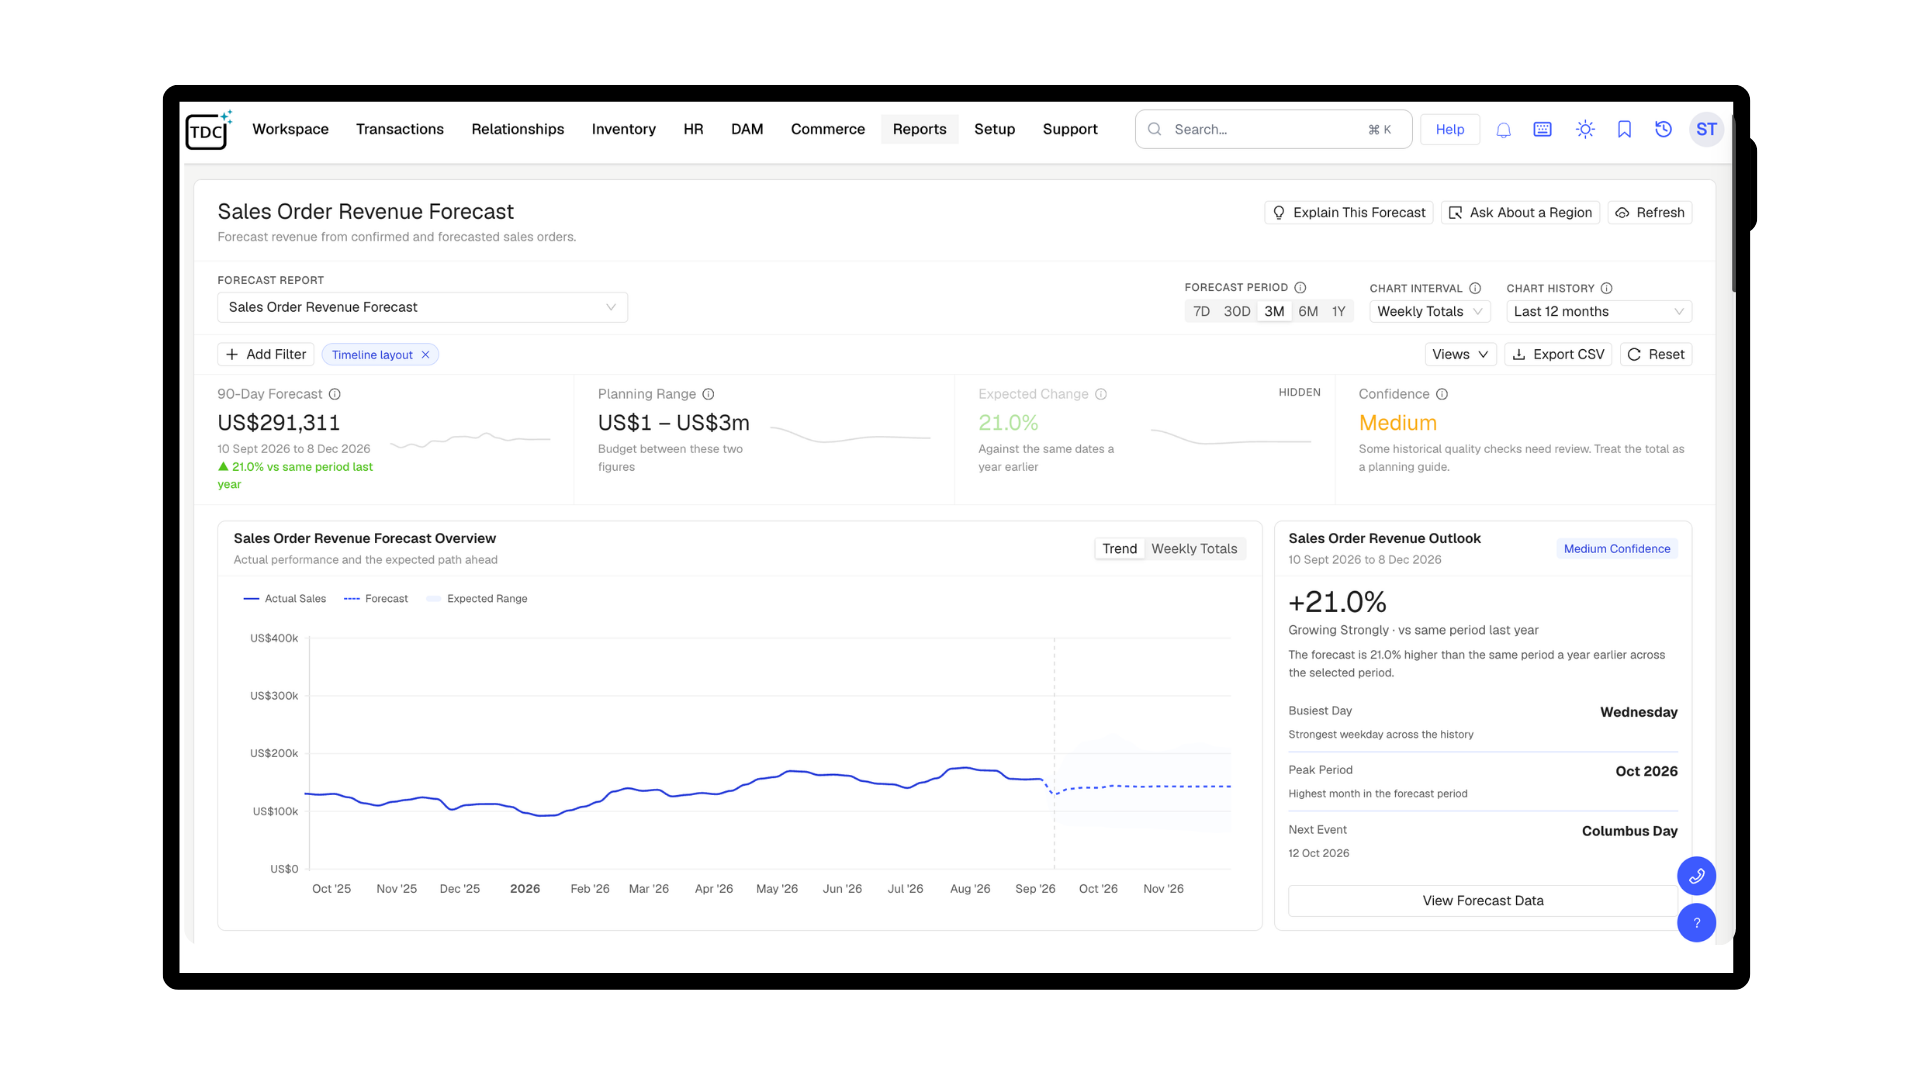Screen dimensions: 1920x1080
Task: Click the blue phone call floating button
Action: 1696,876
